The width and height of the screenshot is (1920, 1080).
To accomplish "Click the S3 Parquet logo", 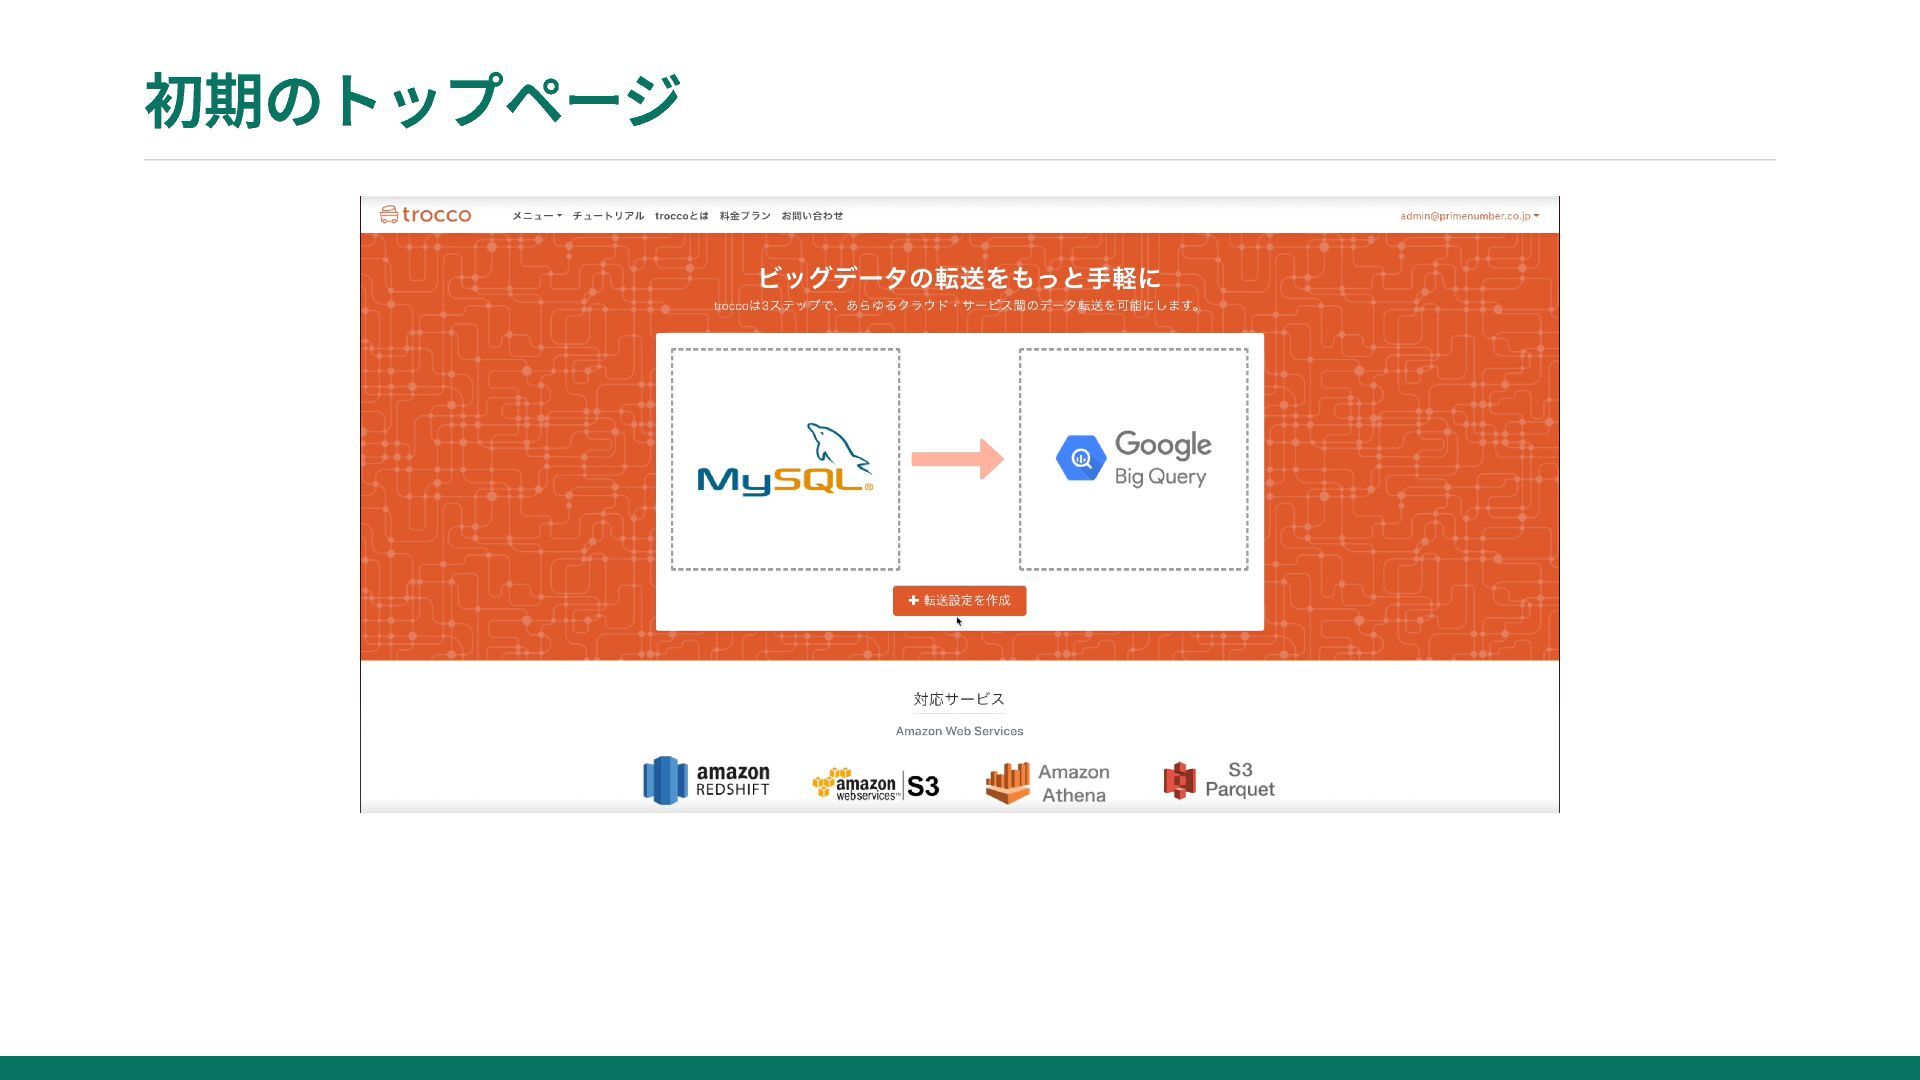I will [x=1219, y=780].
